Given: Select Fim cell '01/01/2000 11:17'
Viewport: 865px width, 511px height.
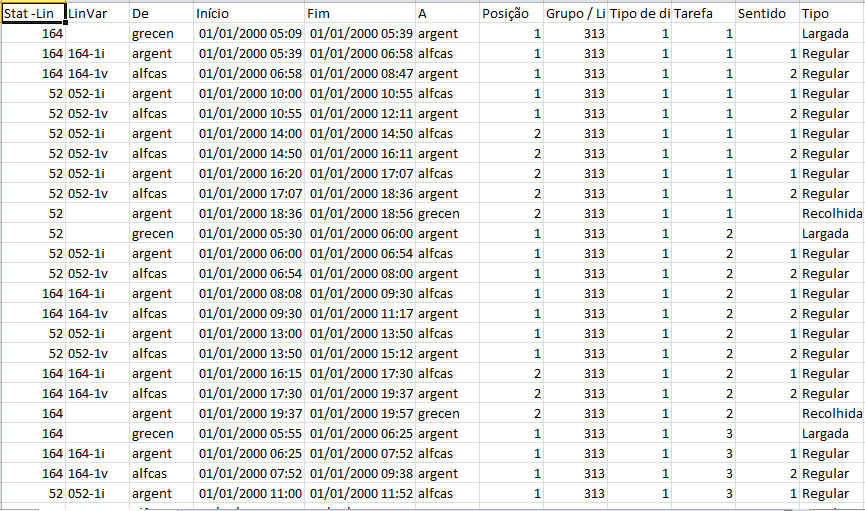Looking at the screenshot, I should [360, 313].
